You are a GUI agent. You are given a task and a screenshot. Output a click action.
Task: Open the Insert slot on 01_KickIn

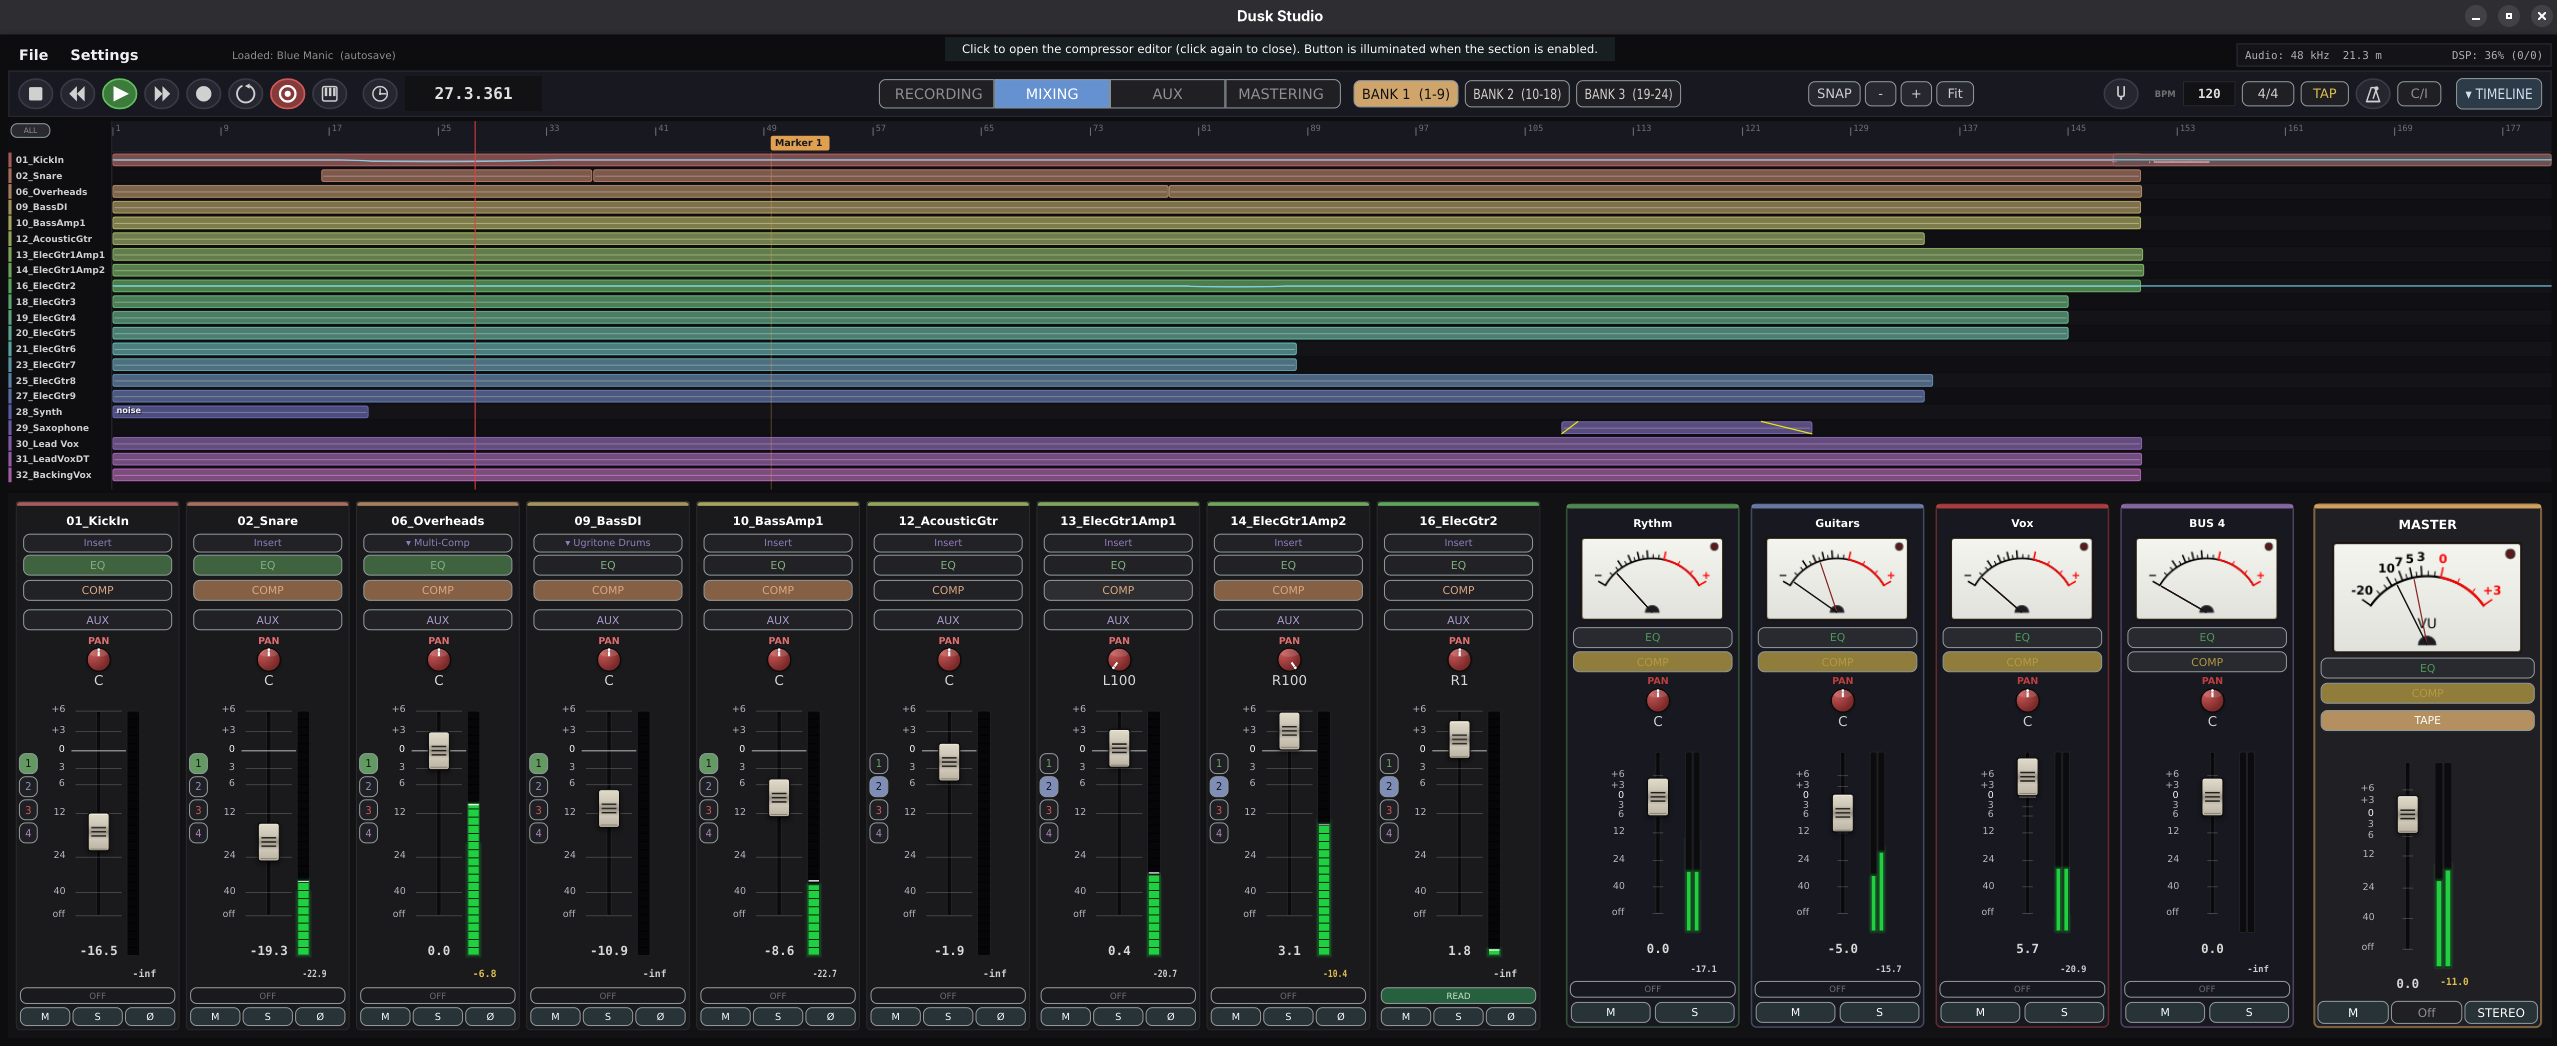(x=98, y=543)
